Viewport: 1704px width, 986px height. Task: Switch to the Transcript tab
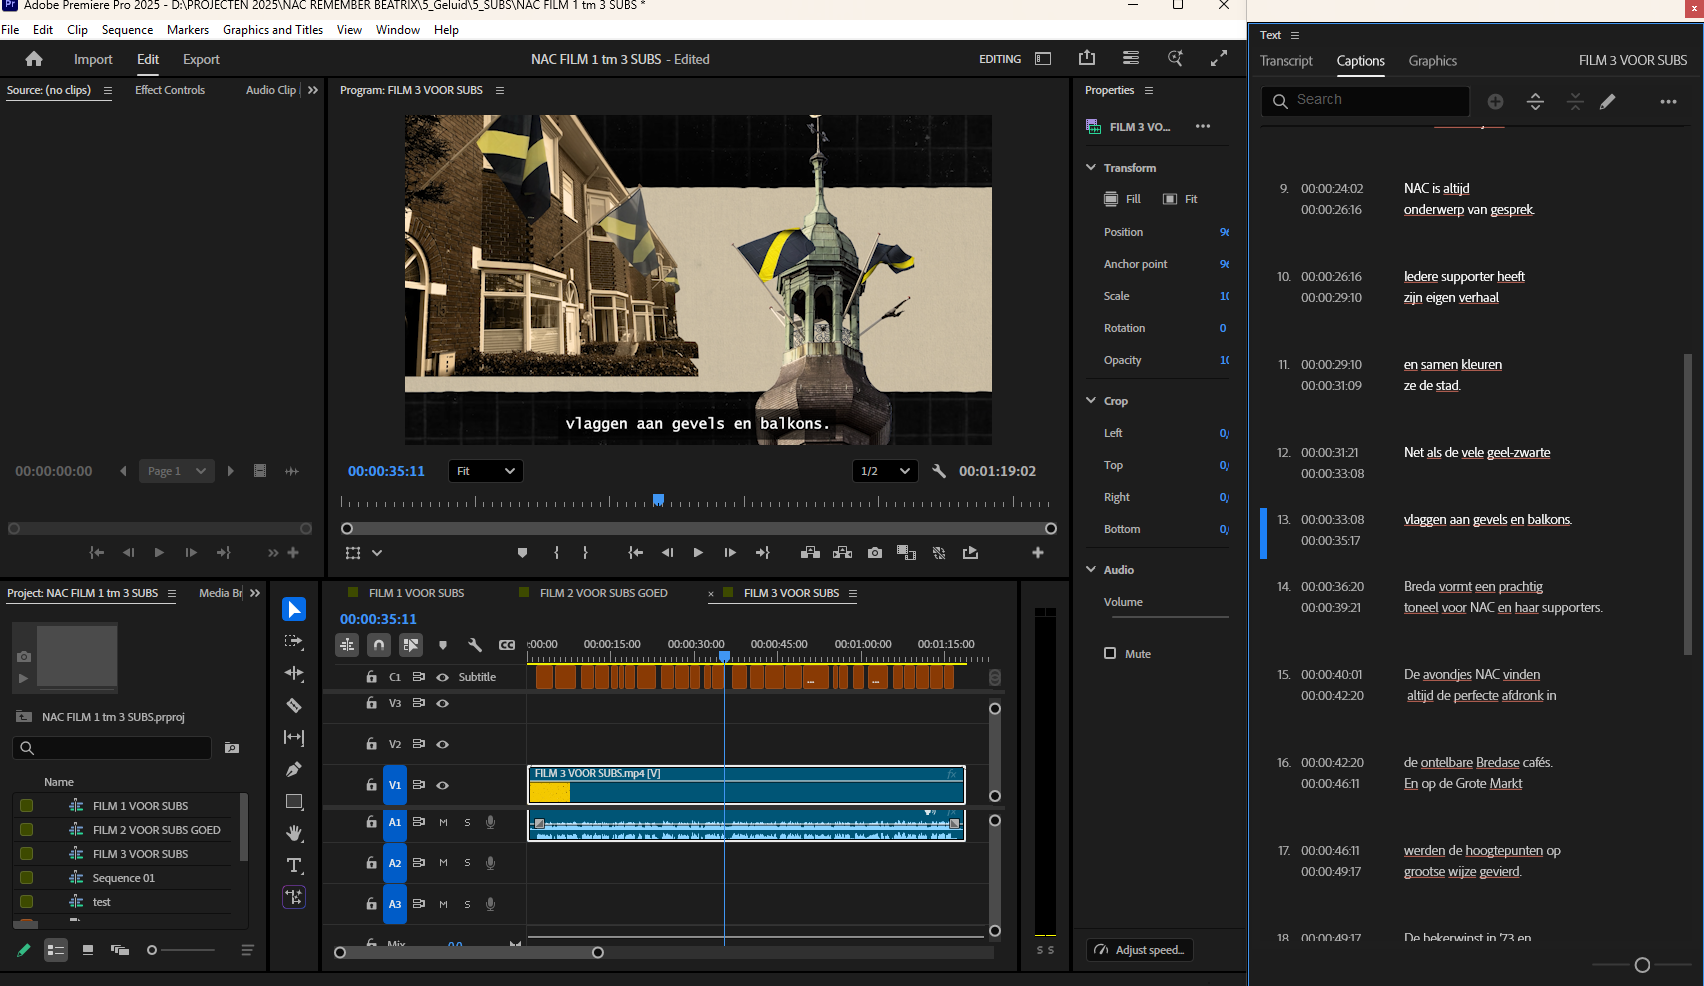1286,61
